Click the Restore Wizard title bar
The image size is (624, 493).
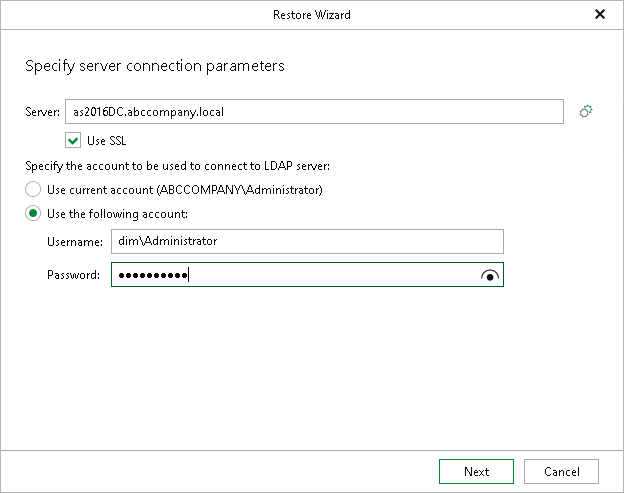(x=312, y=15)
